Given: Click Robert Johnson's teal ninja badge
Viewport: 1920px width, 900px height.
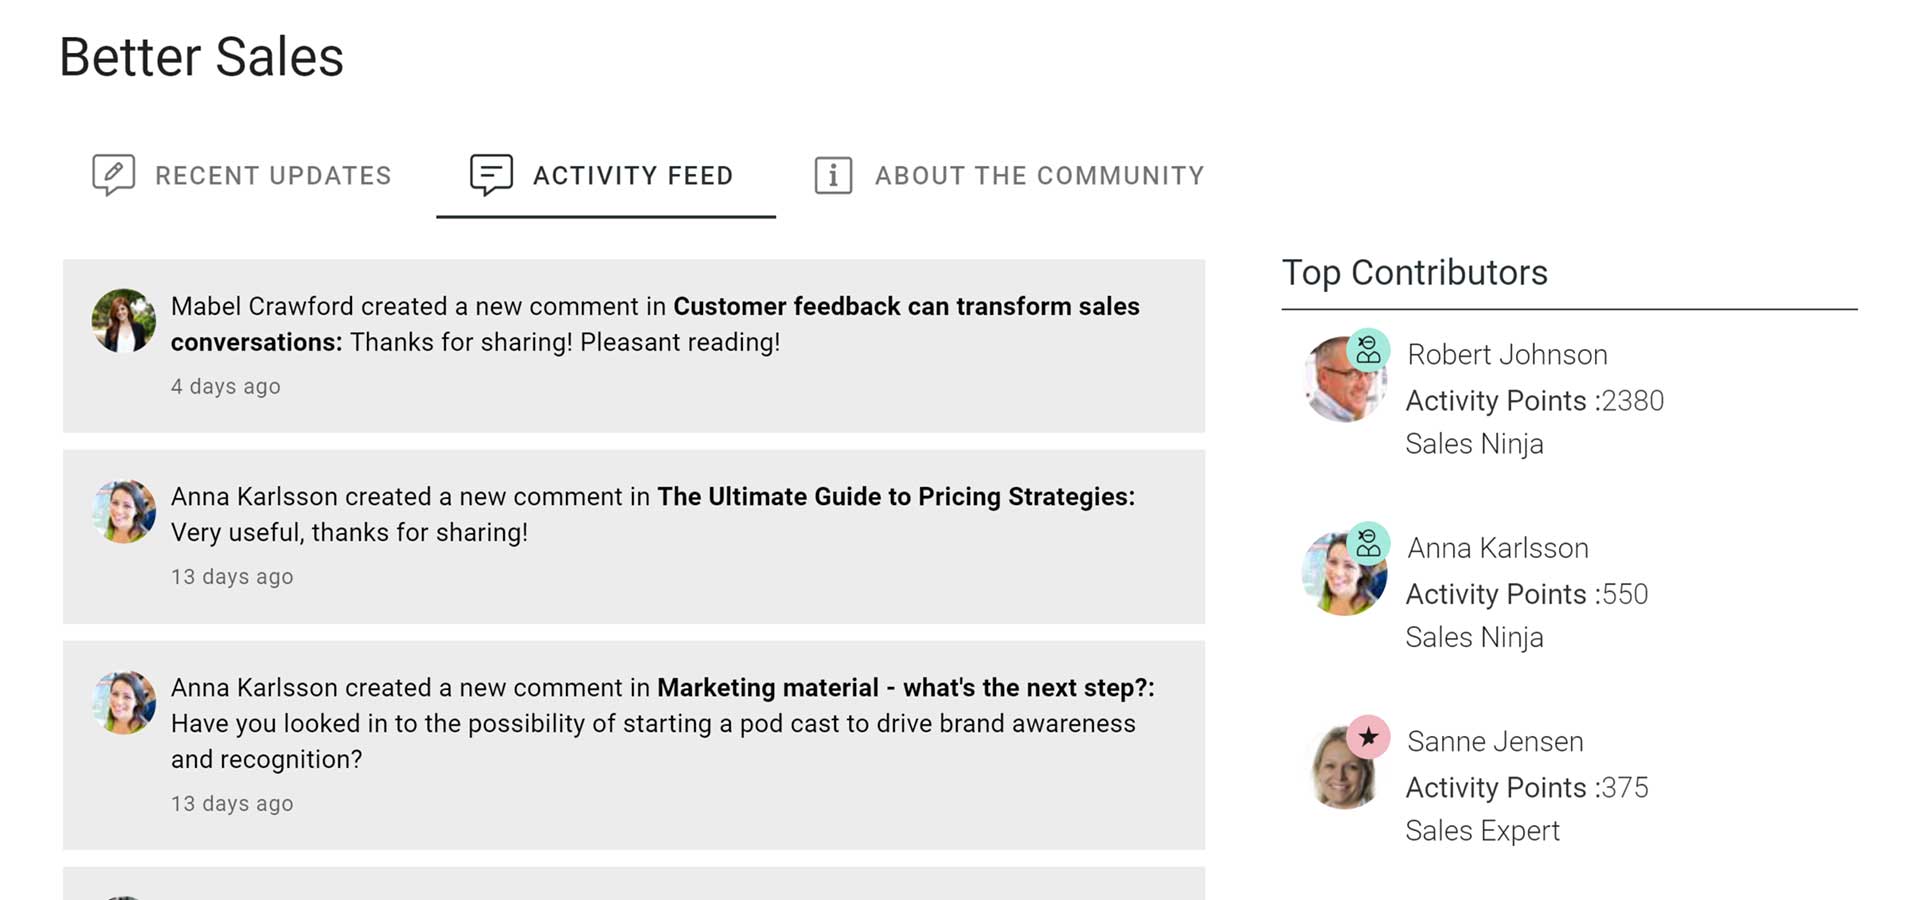Looking at the screenshot, I should 1368,350.
